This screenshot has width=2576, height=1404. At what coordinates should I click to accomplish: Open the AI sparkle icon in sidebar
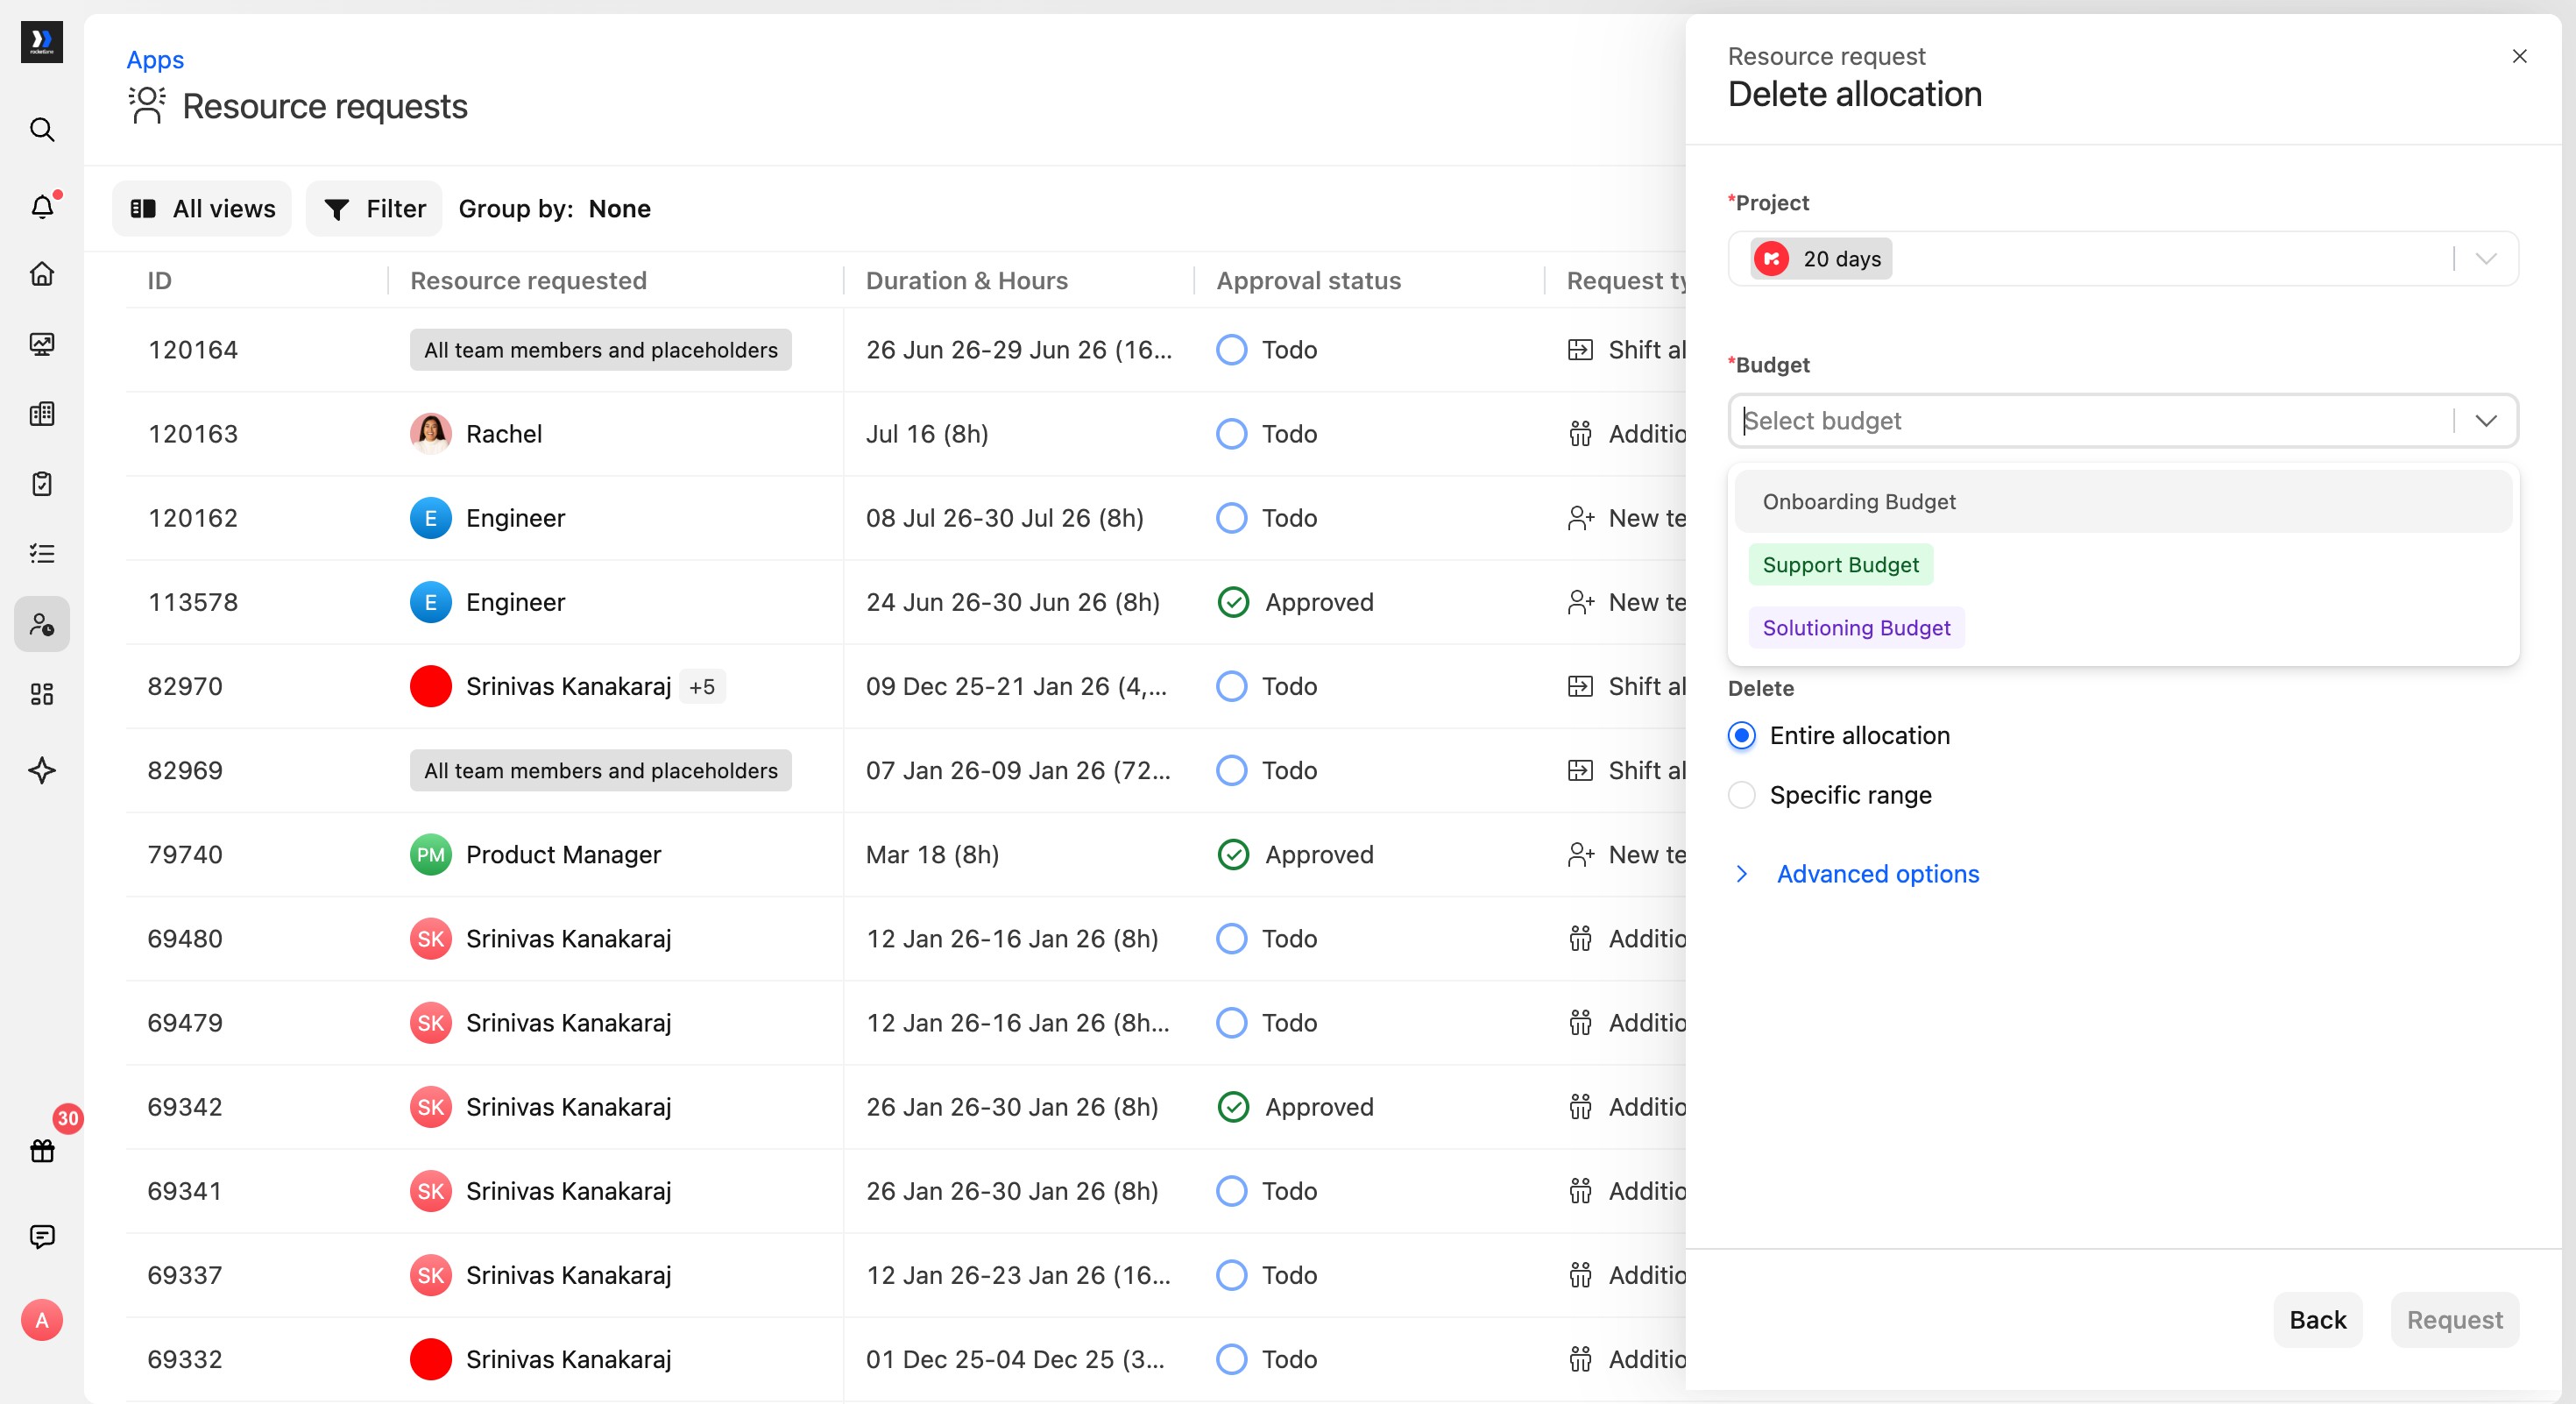point(42,771)
